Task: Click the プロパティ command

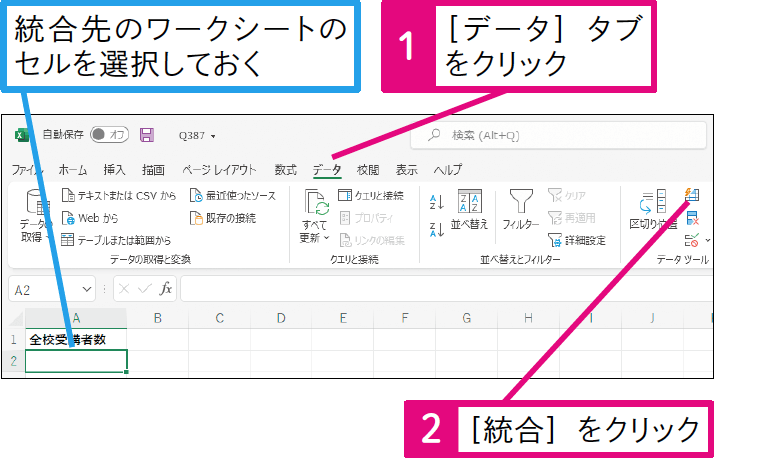Action: pos(367,218)
